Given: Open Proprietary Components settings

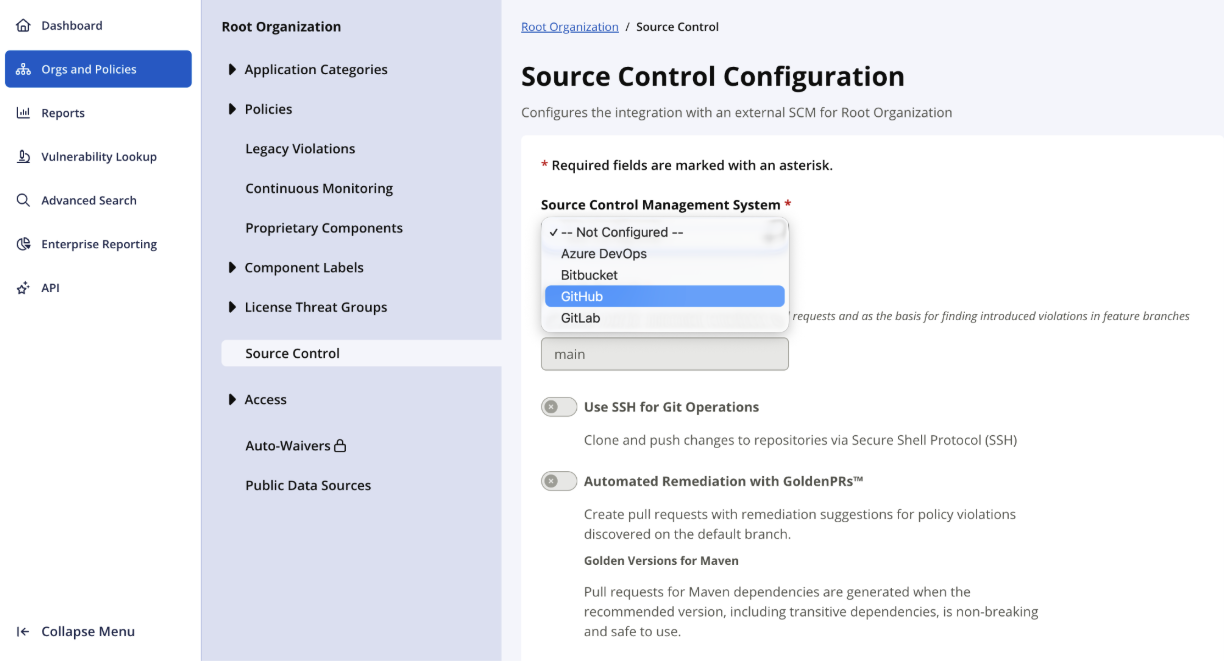Looking at the screenshot, I should coord(324,228).
